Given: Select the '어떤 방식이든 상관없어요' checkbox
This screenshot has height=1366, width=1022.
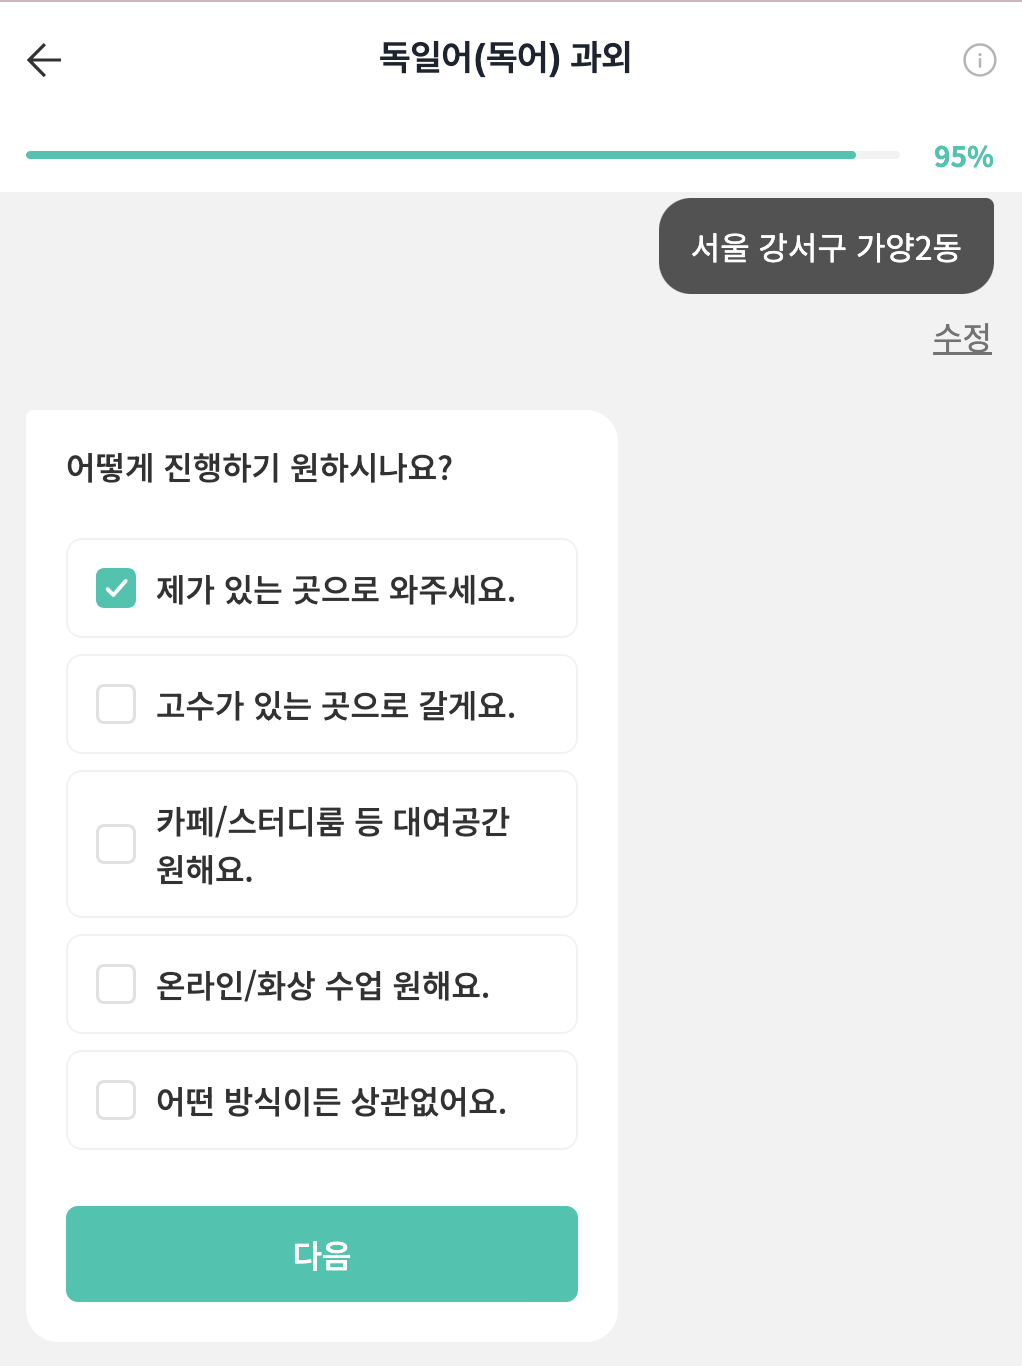Looking at the screenshot, I should [x=116, y=1100].
